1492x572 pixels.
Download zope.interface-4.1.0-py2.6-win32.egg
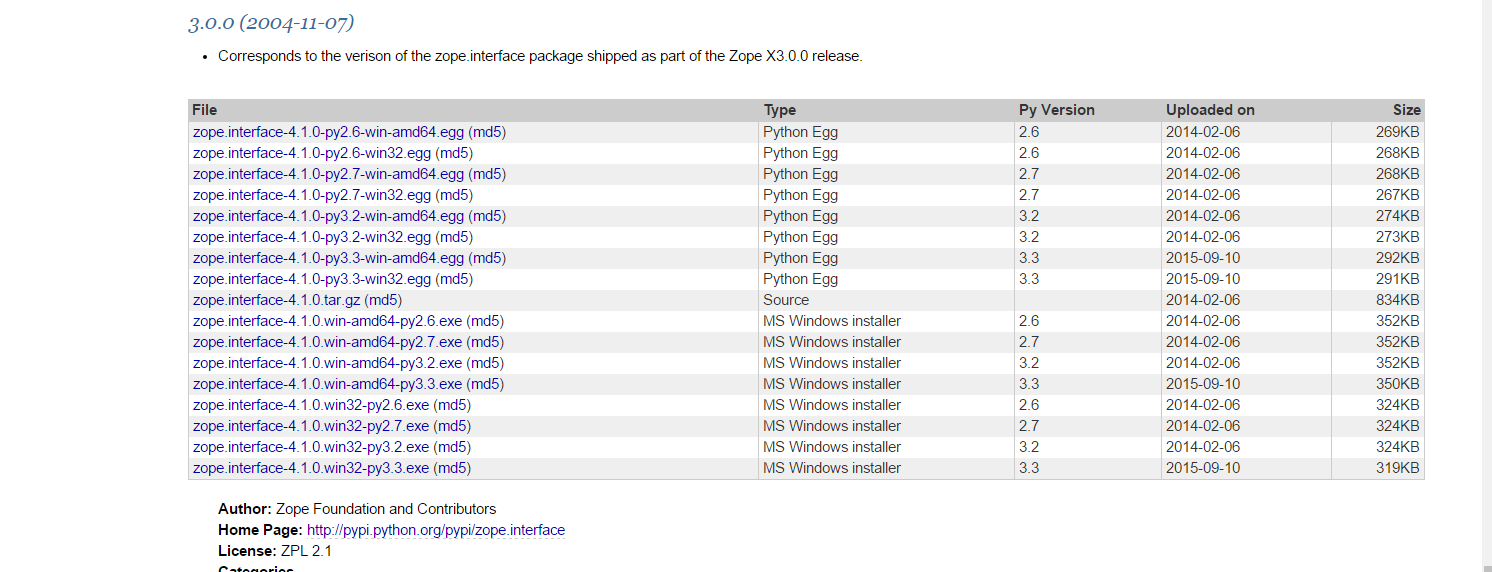tap(312, 153)
